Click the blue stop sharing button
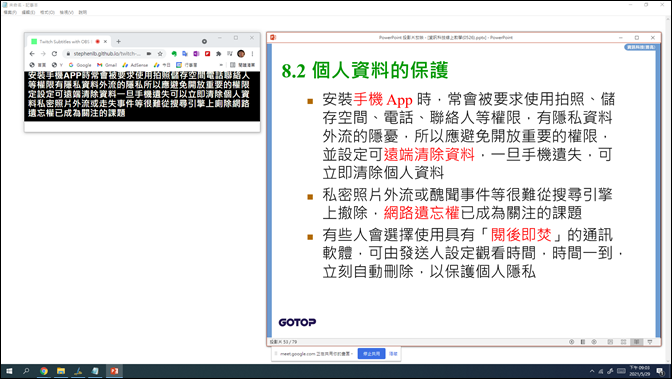Image resolution: width=672 pixels, height=379 pixels. coord(371,354)
